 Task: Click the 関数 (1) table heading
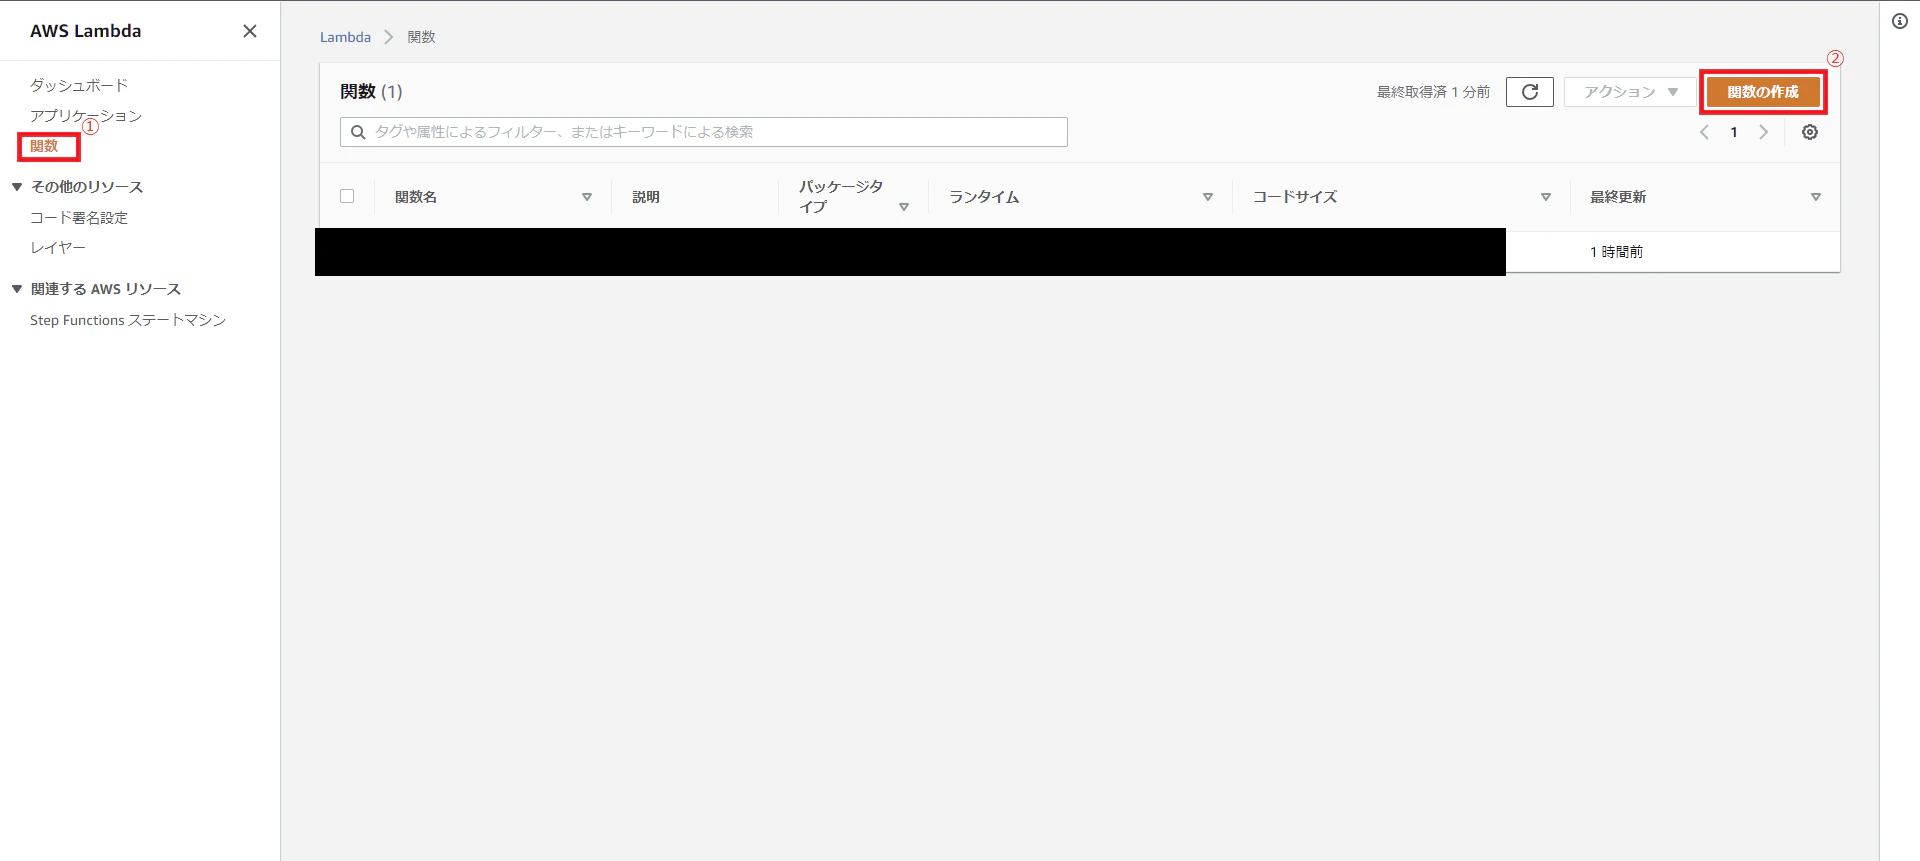pos(371,91)
